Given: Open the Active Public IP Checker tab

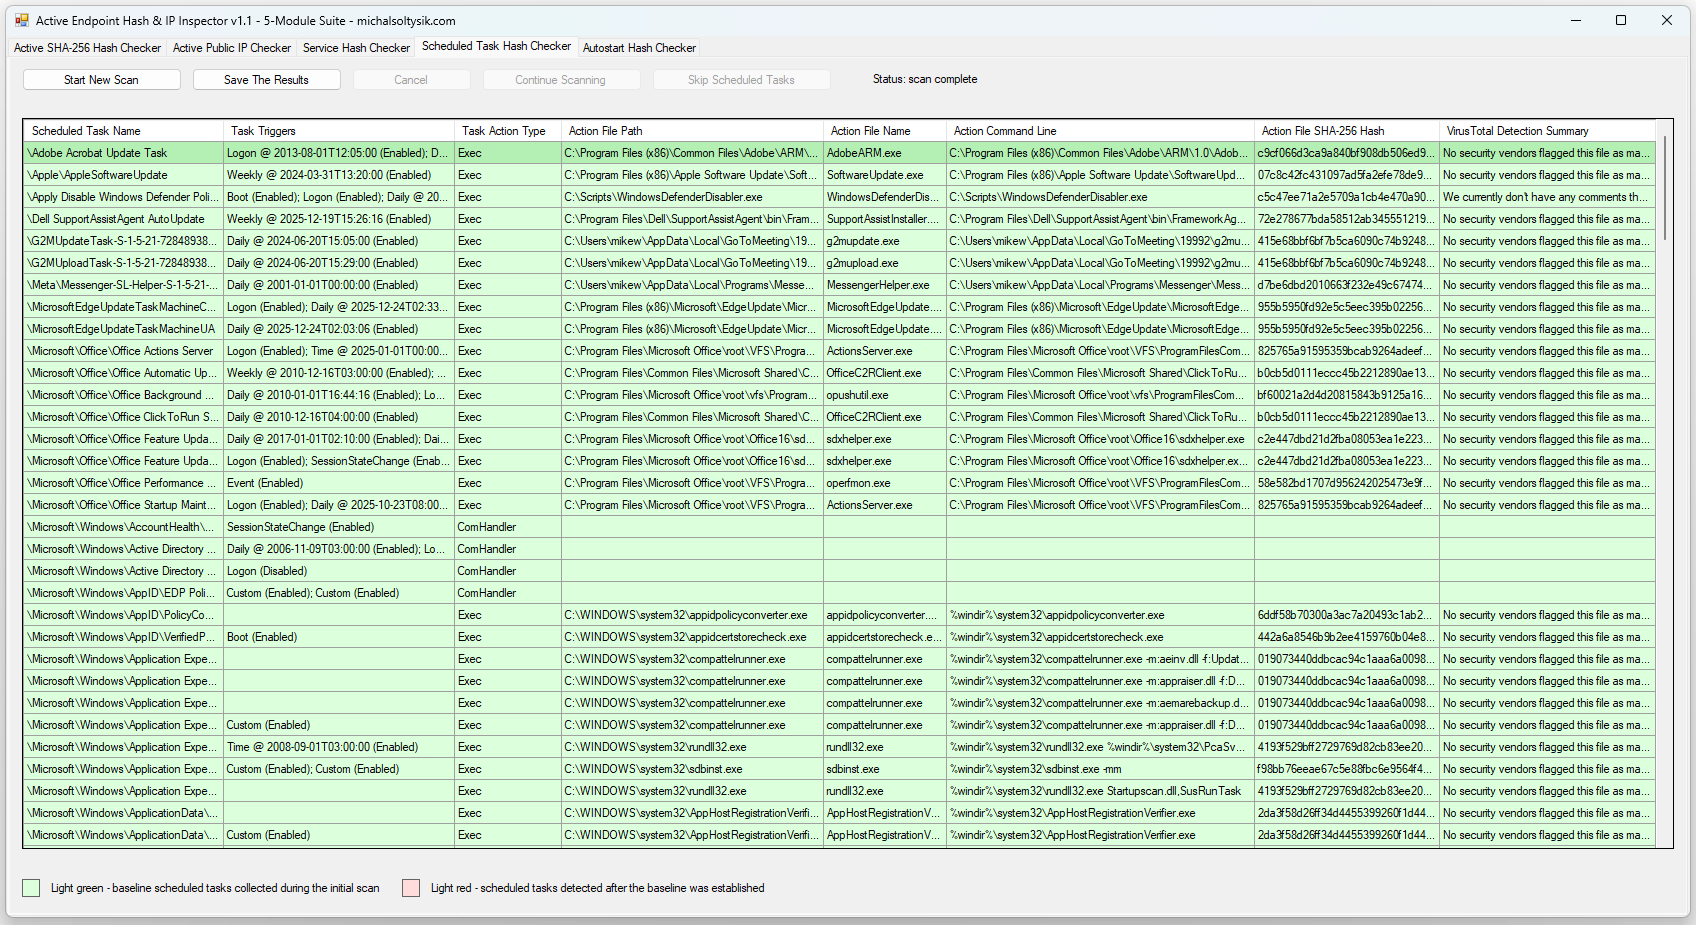Looking at the screenshot, I should point(232,48).
